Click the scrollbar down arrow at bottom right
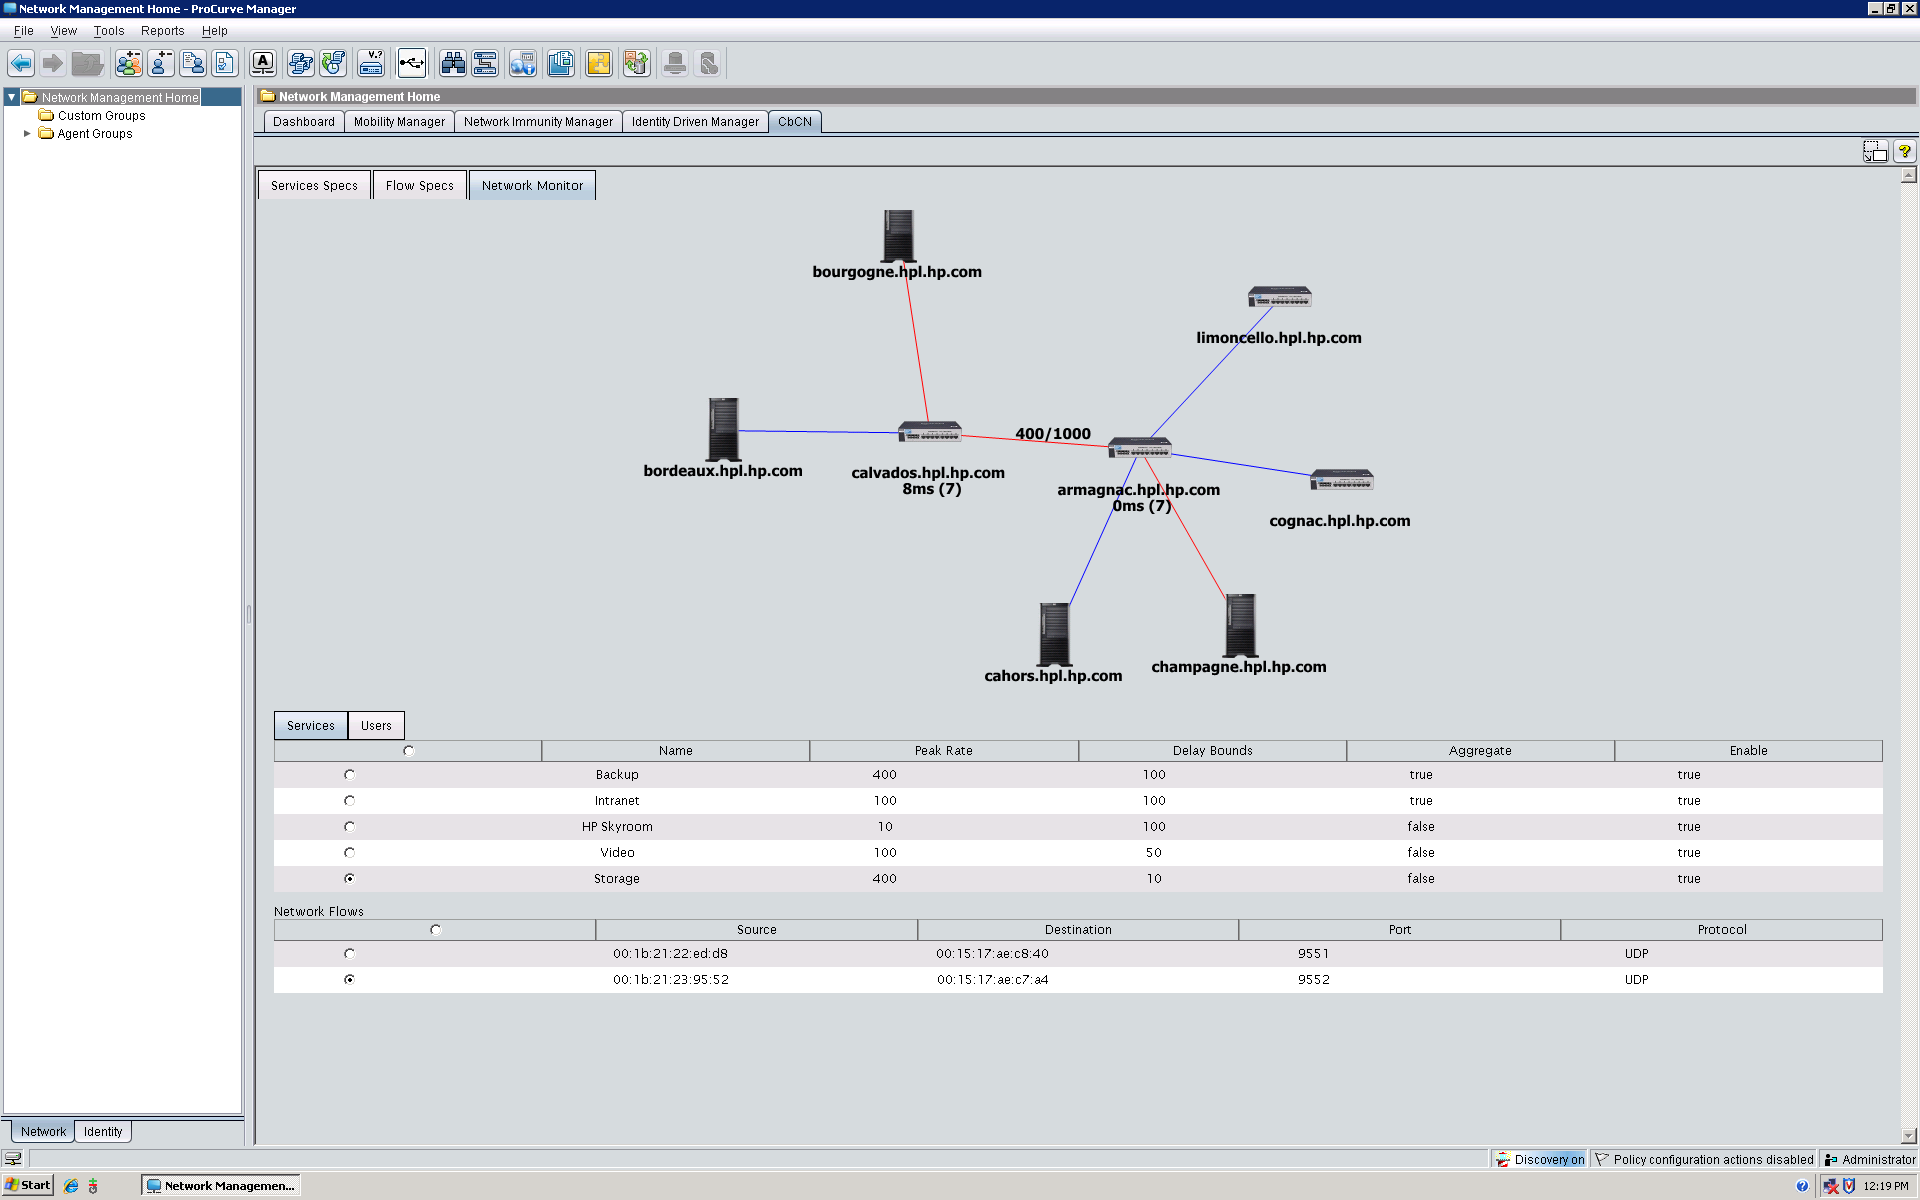The height and width of the screenshot is (1200, 1920). tap(1909, 1136)
